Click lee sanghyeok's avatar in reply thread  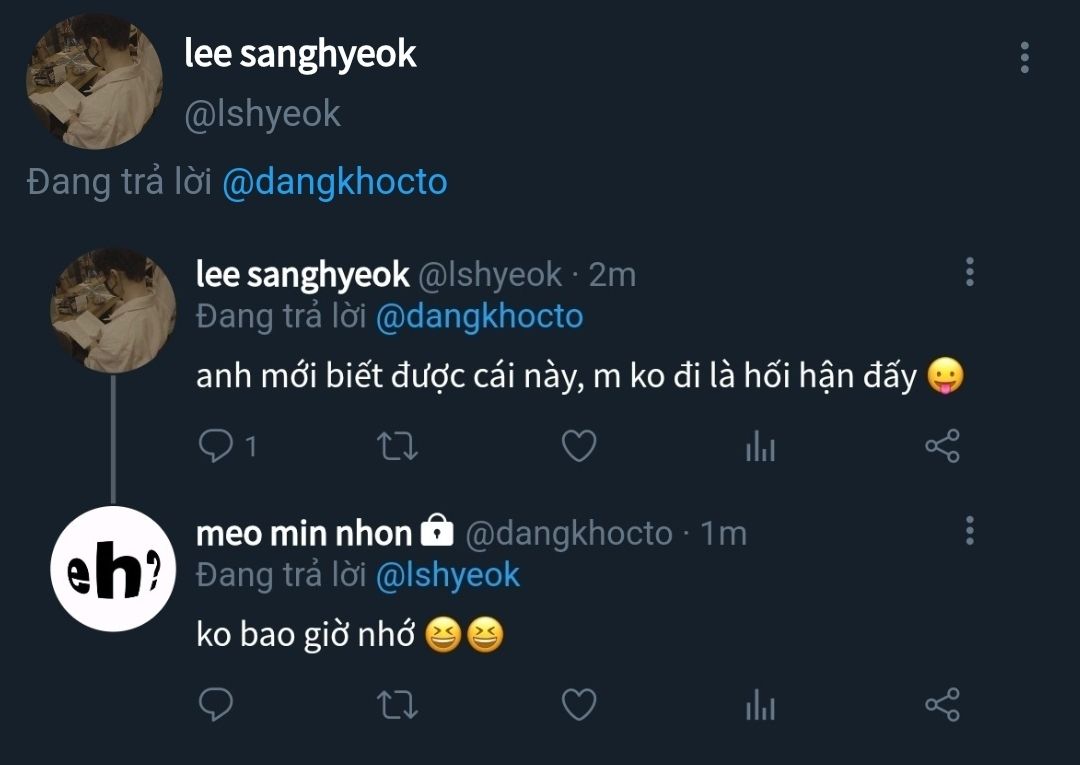(113, 310)
